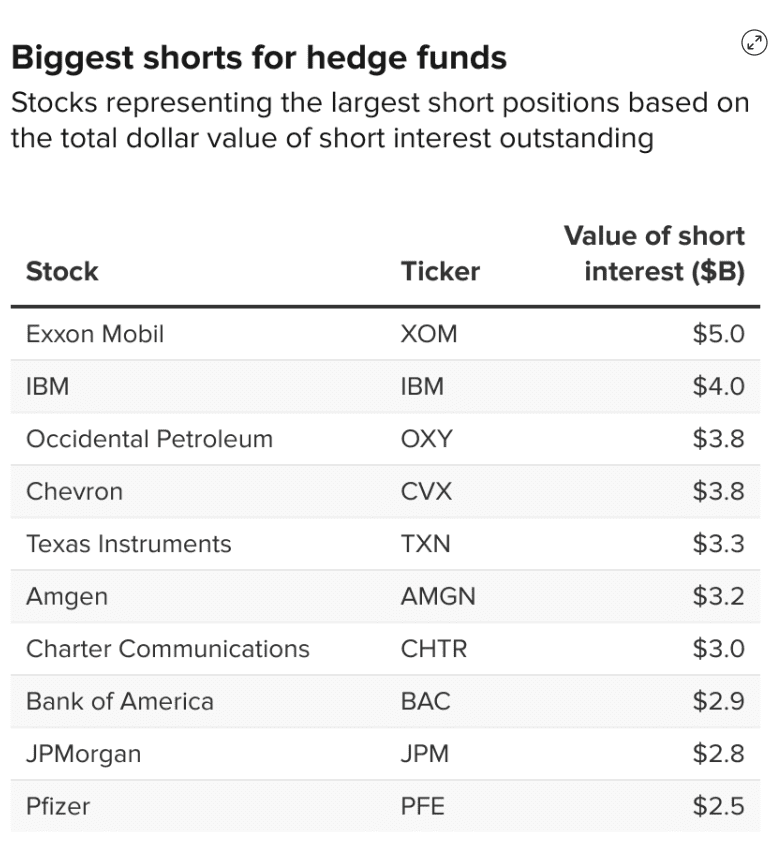Click the CHTR ticker symbol
This screenshot has width=783, height=845.
coord(434,648)
